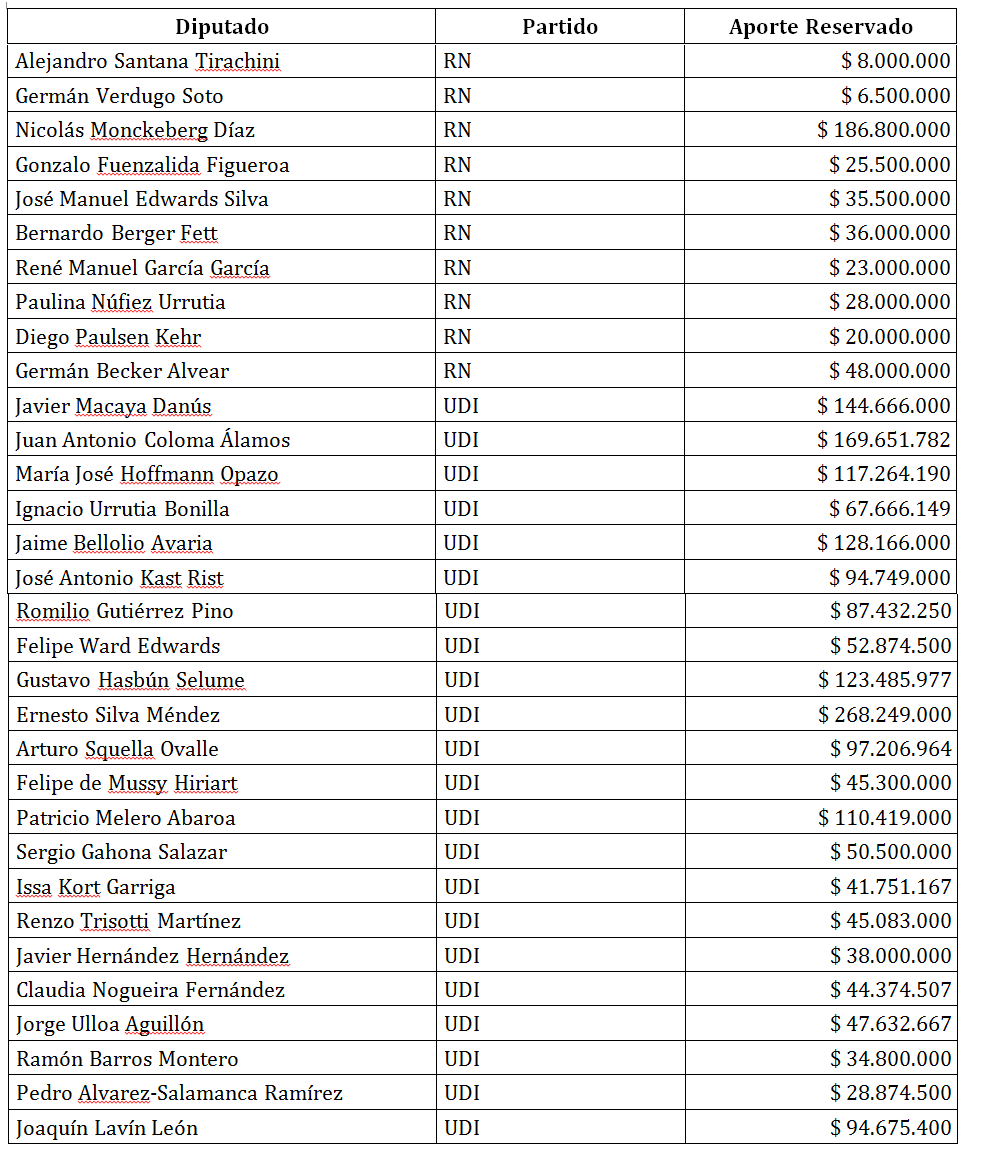Click the Diputado column header
Viewport: 986px width, 1157px height.
(221, 27)
